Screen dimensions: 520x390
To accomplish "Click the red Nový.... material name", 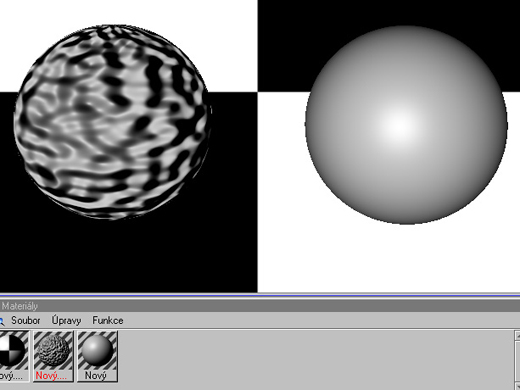I will 51,376.
